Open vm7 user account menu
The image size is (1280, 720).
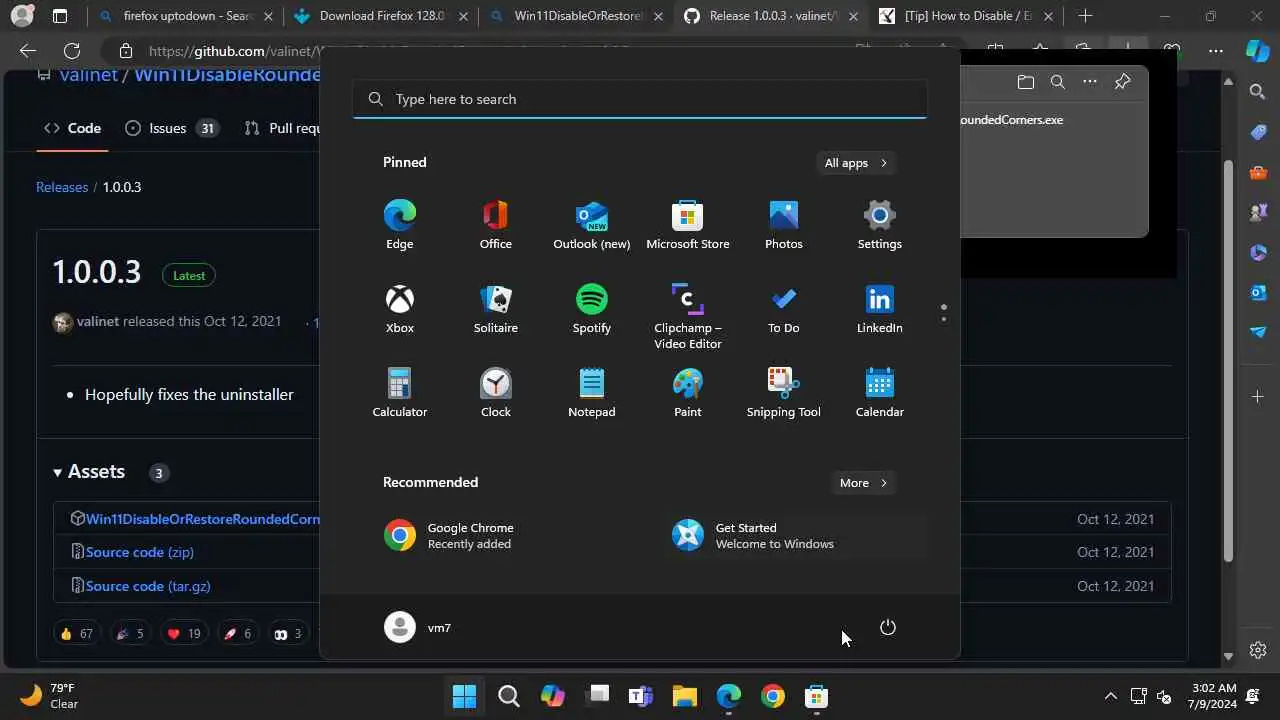[x=418, y=627]
